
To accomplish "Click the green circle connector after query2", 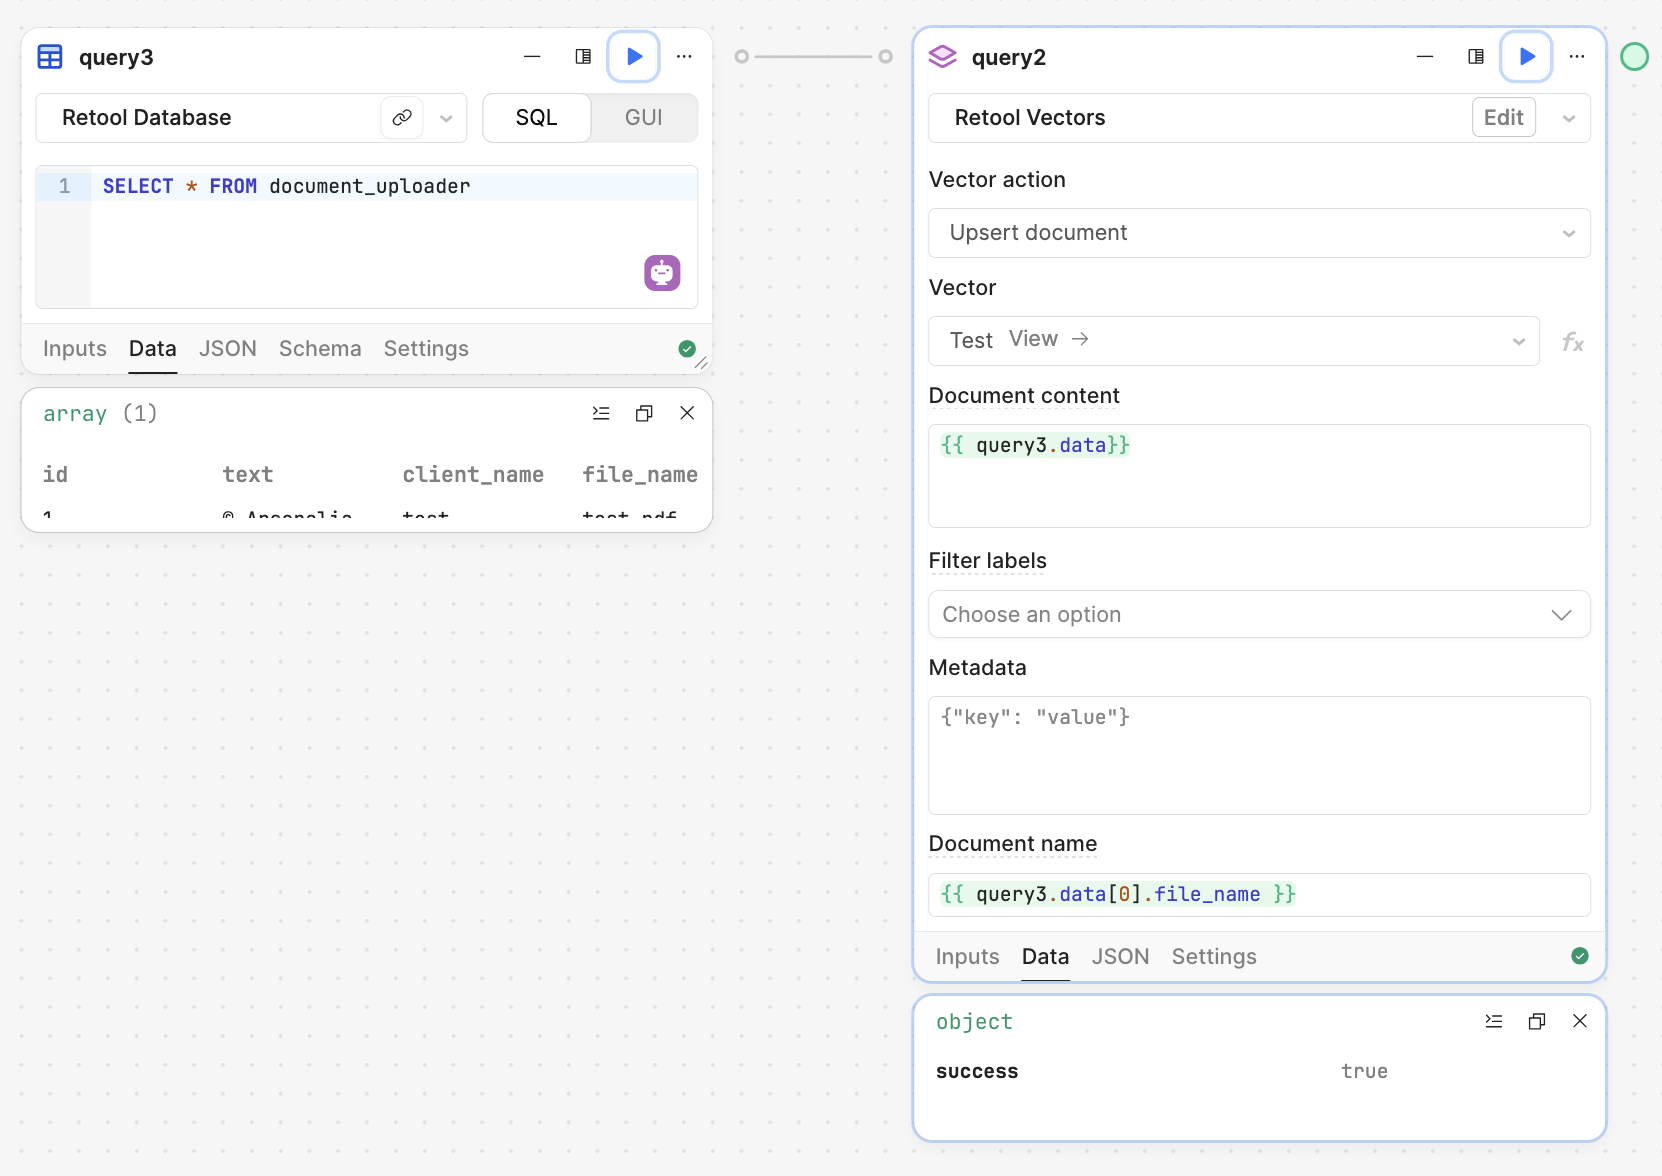I will click(1634, 57).
